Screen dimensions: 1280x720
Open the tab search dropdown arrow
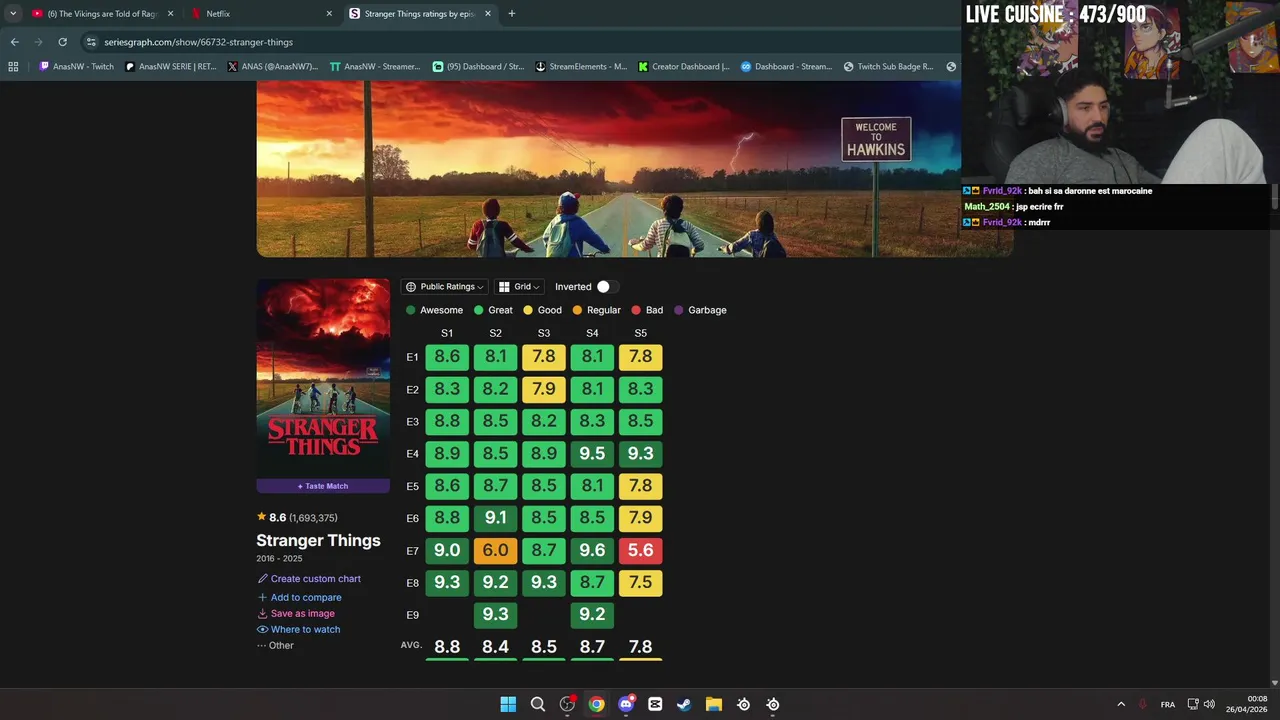13,14
